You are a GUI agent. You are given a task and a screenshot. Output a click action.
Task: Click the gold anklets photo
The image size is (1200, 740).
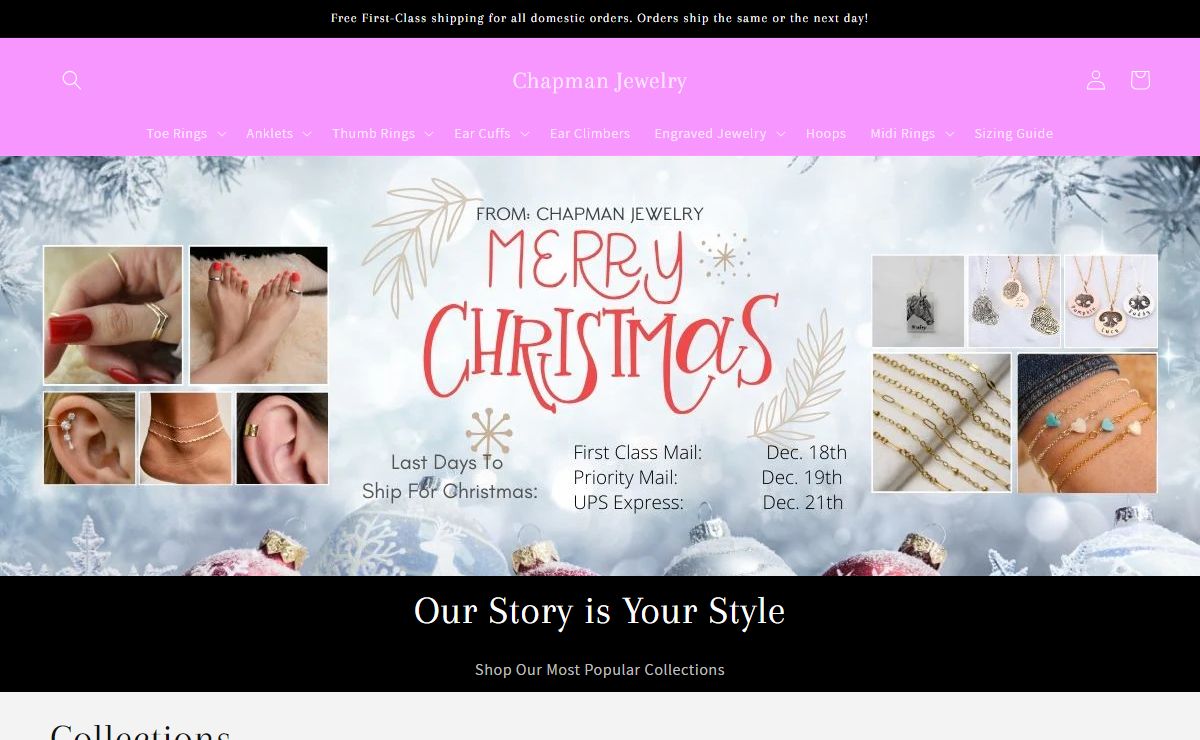(186, 438)
